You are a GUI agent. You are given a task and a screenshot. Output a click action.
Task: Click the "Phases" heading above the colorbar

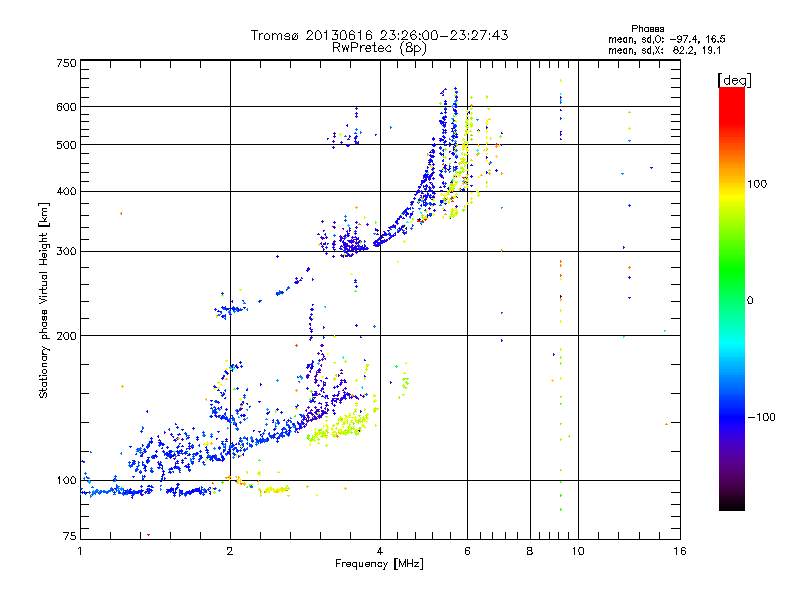(x=647, y=29)
